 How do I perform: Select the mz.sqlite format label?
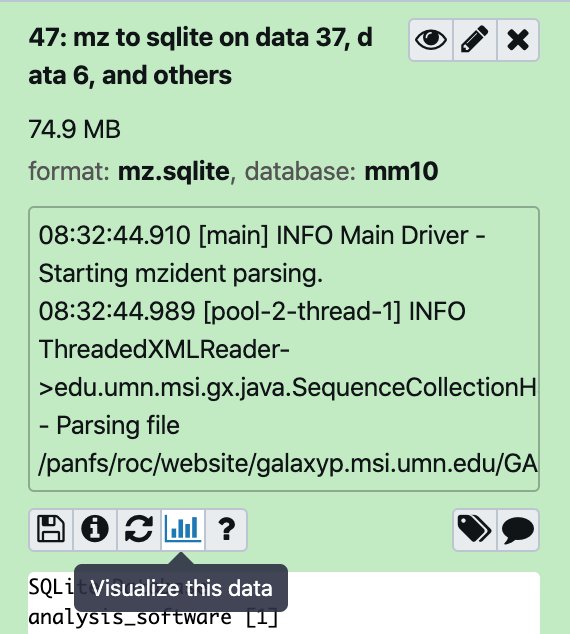tap(174, 171)
